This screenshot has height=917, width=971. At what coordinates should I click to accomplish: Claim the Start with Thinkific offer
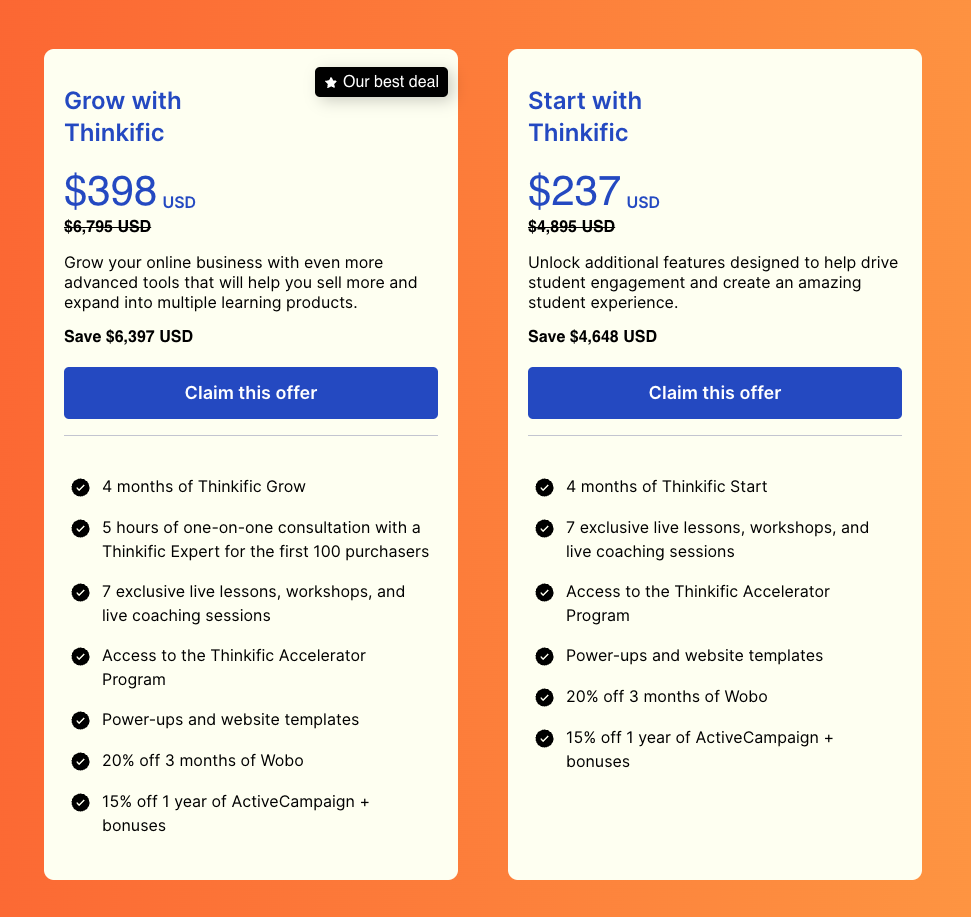click(x=715, y=393)
